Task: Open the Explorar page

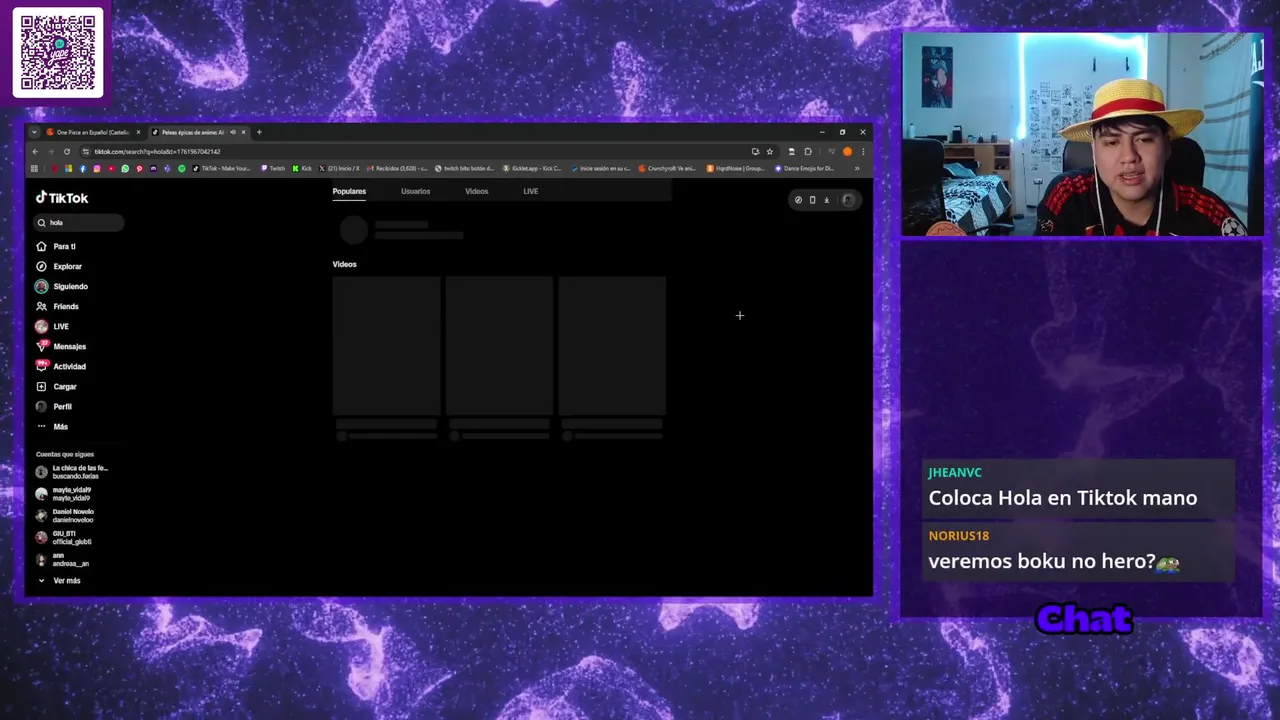Action: 59,266
